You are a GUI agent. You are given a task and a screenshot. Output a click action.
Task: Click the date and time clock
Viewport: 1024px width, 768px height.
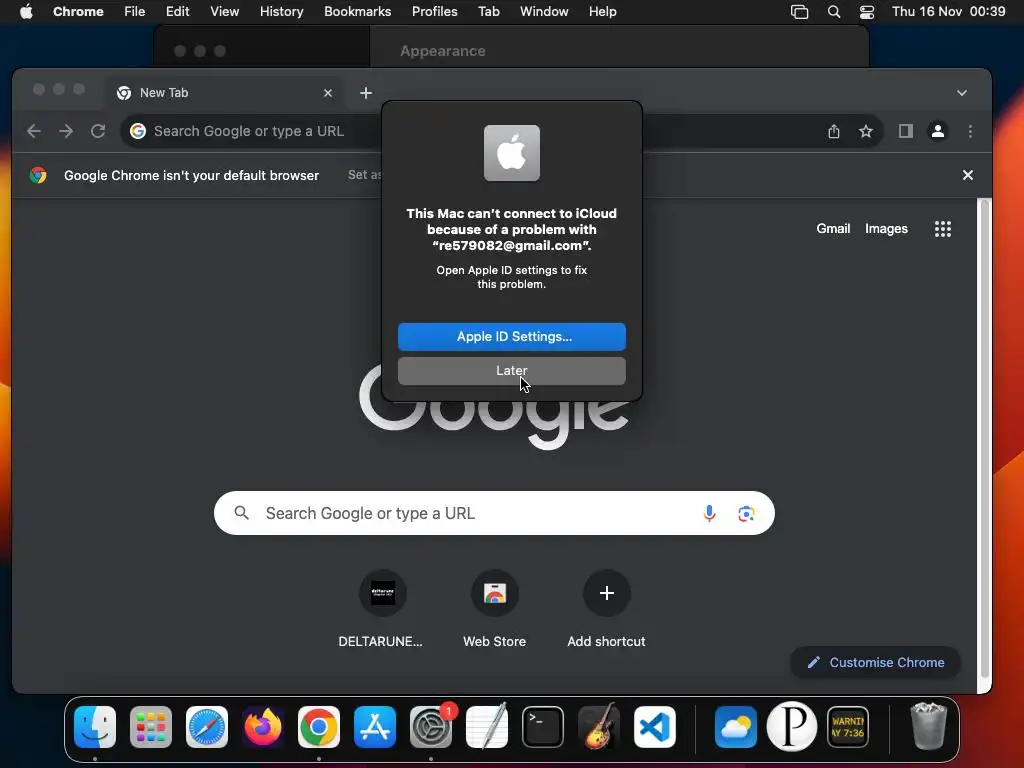(948, 11)
